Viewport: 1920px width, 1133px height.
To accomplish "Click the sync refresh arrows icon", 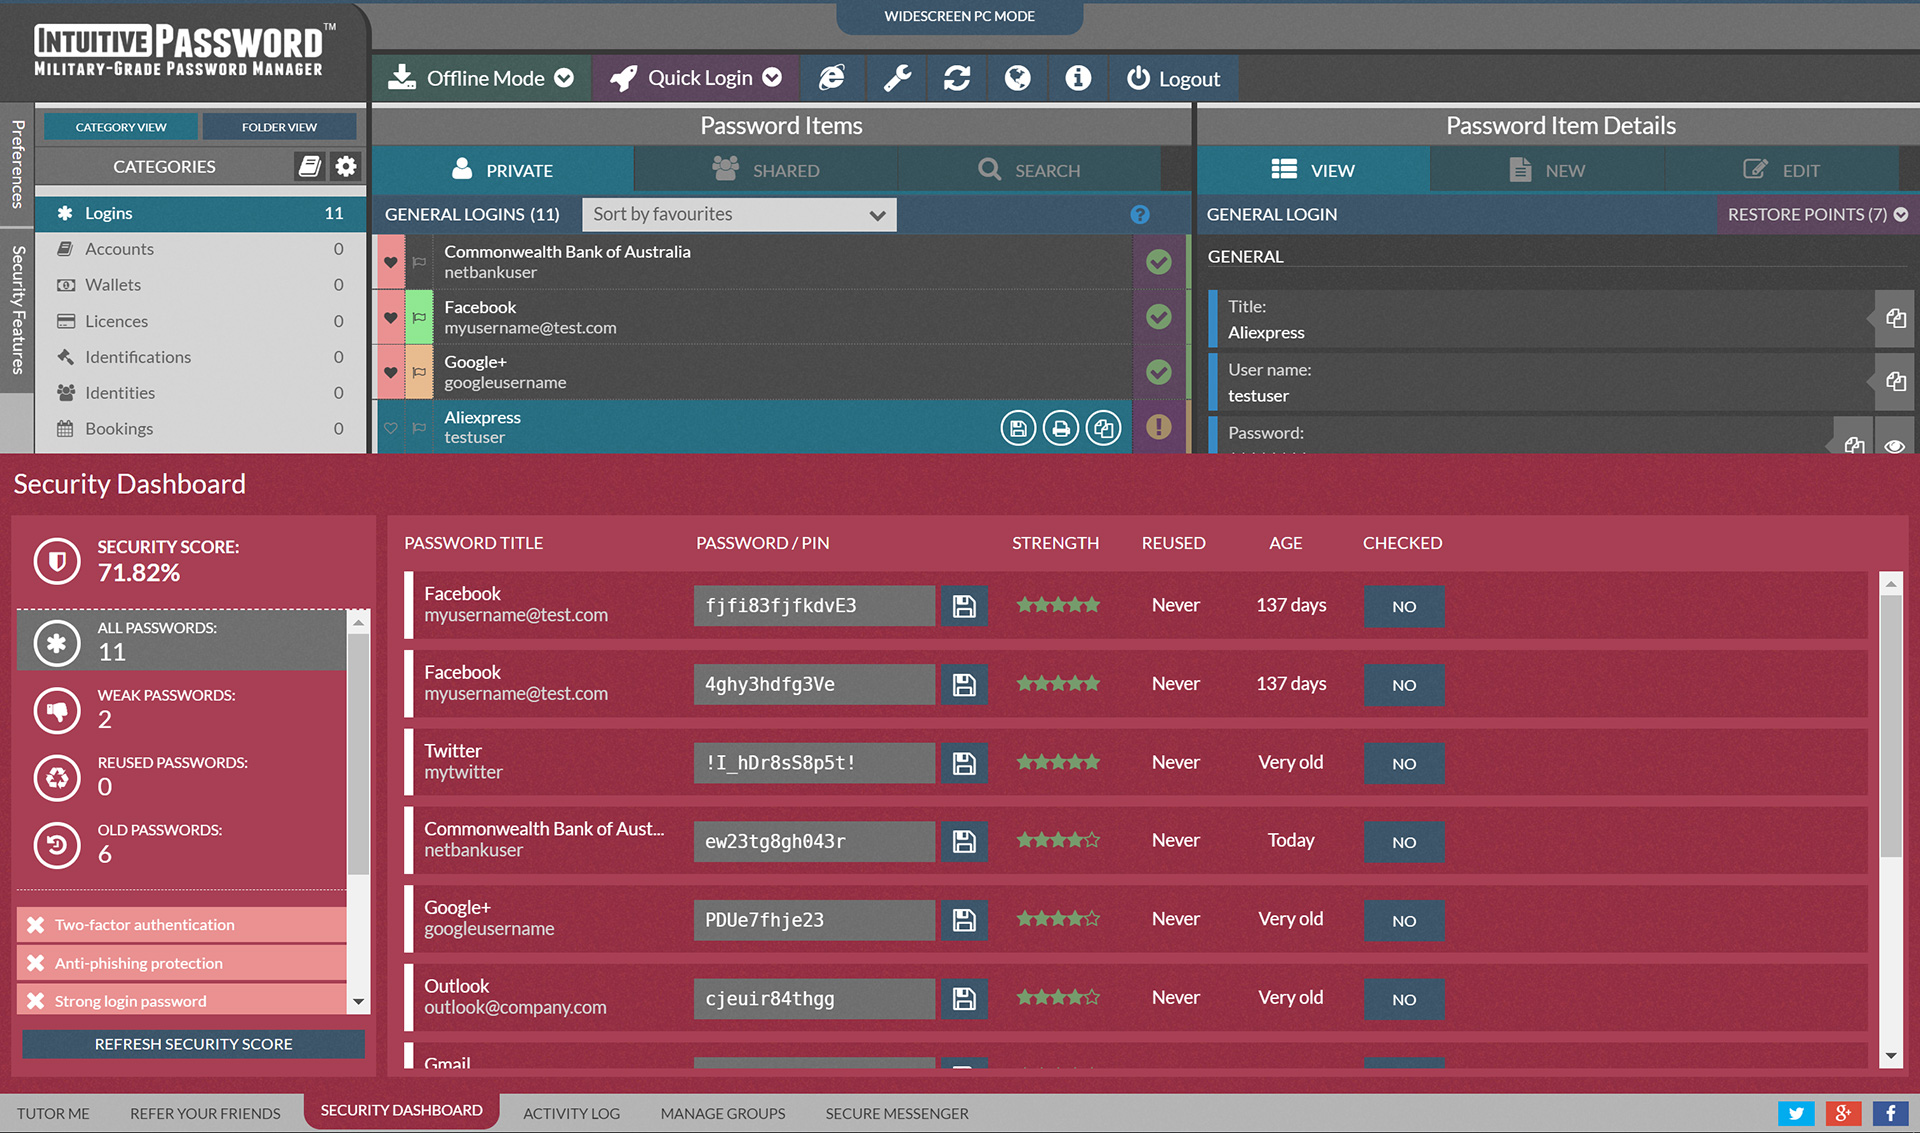I will 957,78.
